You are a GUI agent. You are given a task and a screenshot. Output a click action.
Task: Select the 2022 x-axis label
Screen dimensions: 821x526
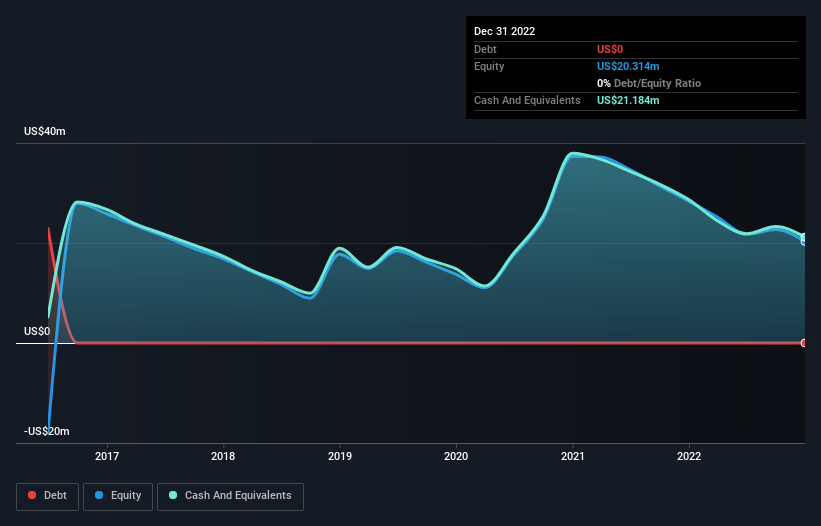tap(689, 456)
